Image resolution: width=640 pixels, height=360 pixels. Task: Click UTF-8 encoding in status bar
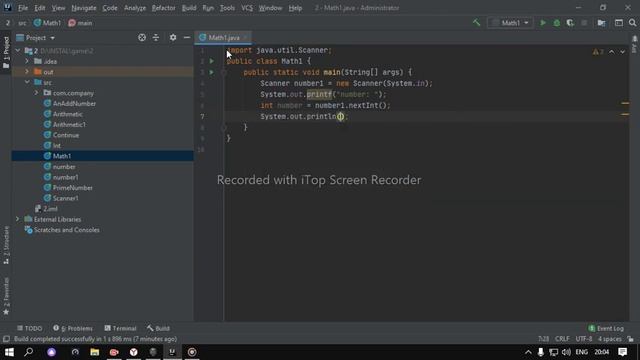pyautogui.click(x=584, y=339)
